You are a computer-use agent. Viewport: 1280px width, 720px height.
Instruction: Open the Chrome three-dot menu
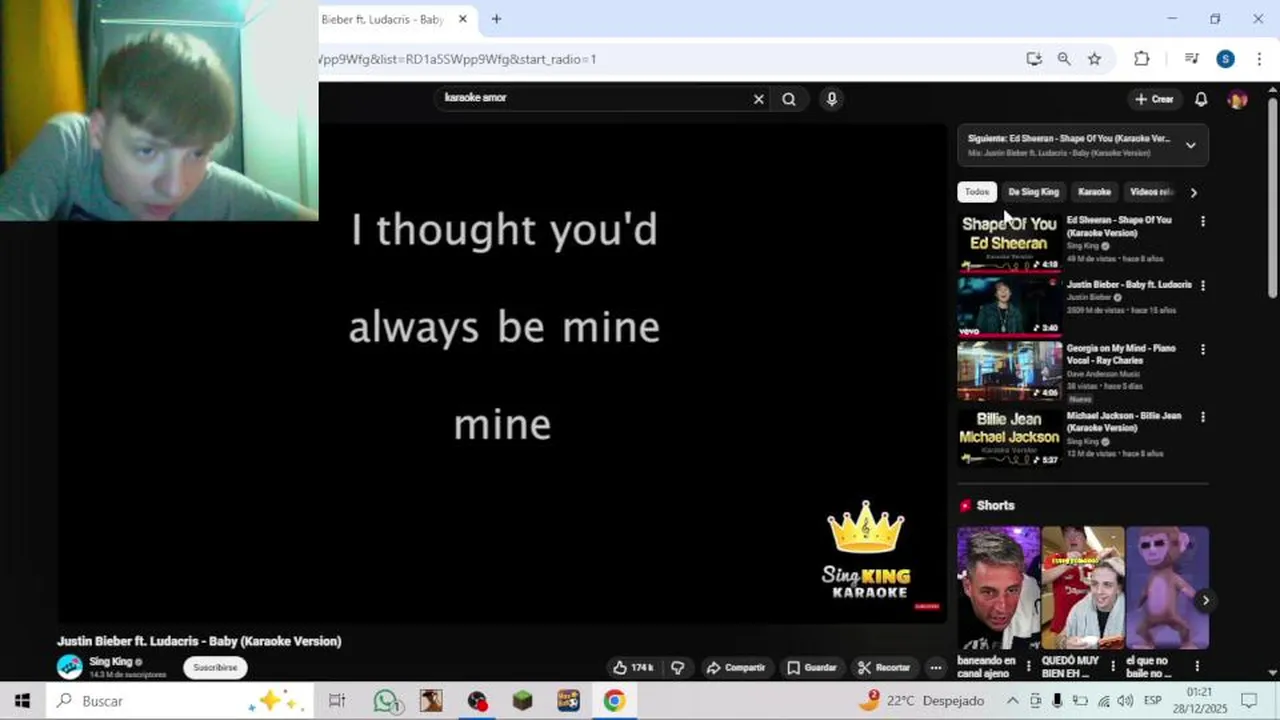[x=1259, y=59]
